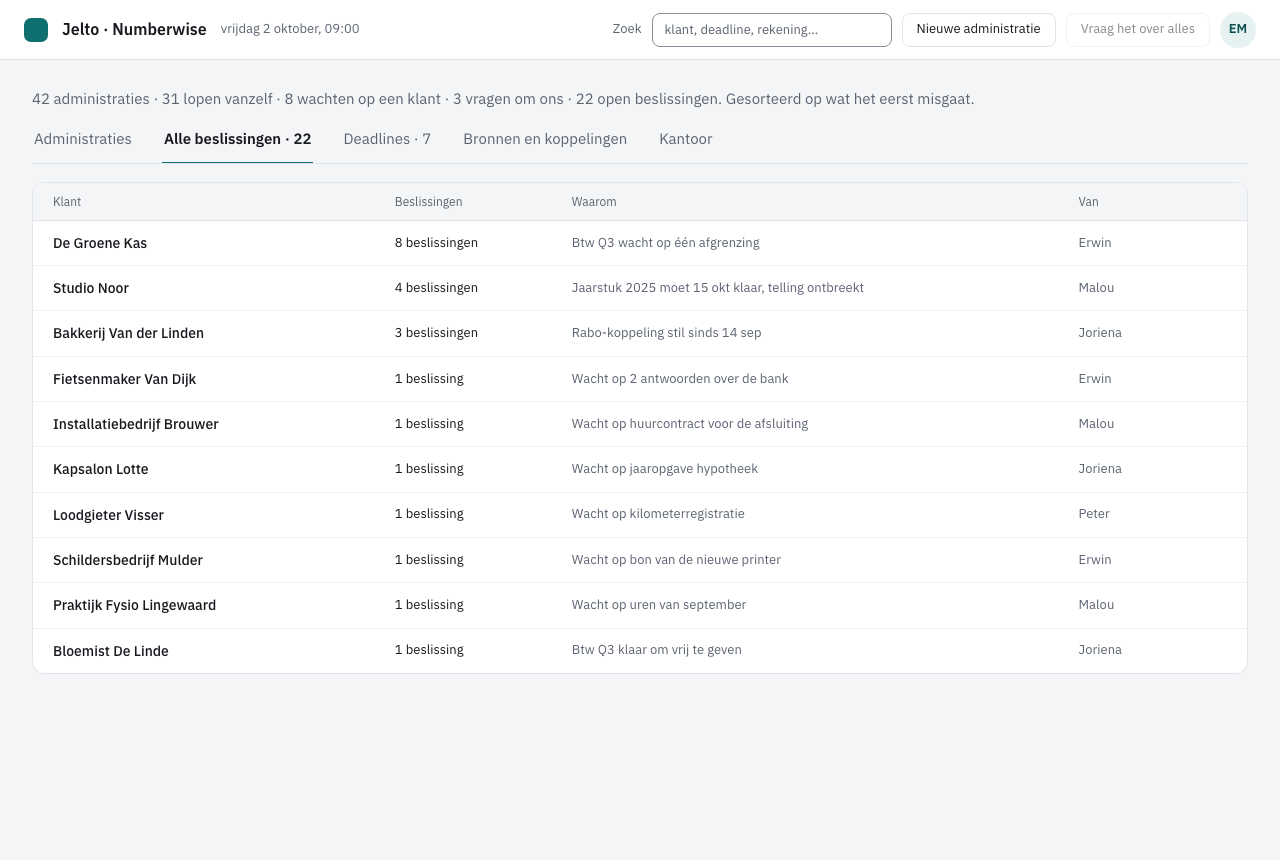Click 'Wacht op bon van de nieuwe printer'
This screenshot has height=860, width=1280.
[676, 560]
